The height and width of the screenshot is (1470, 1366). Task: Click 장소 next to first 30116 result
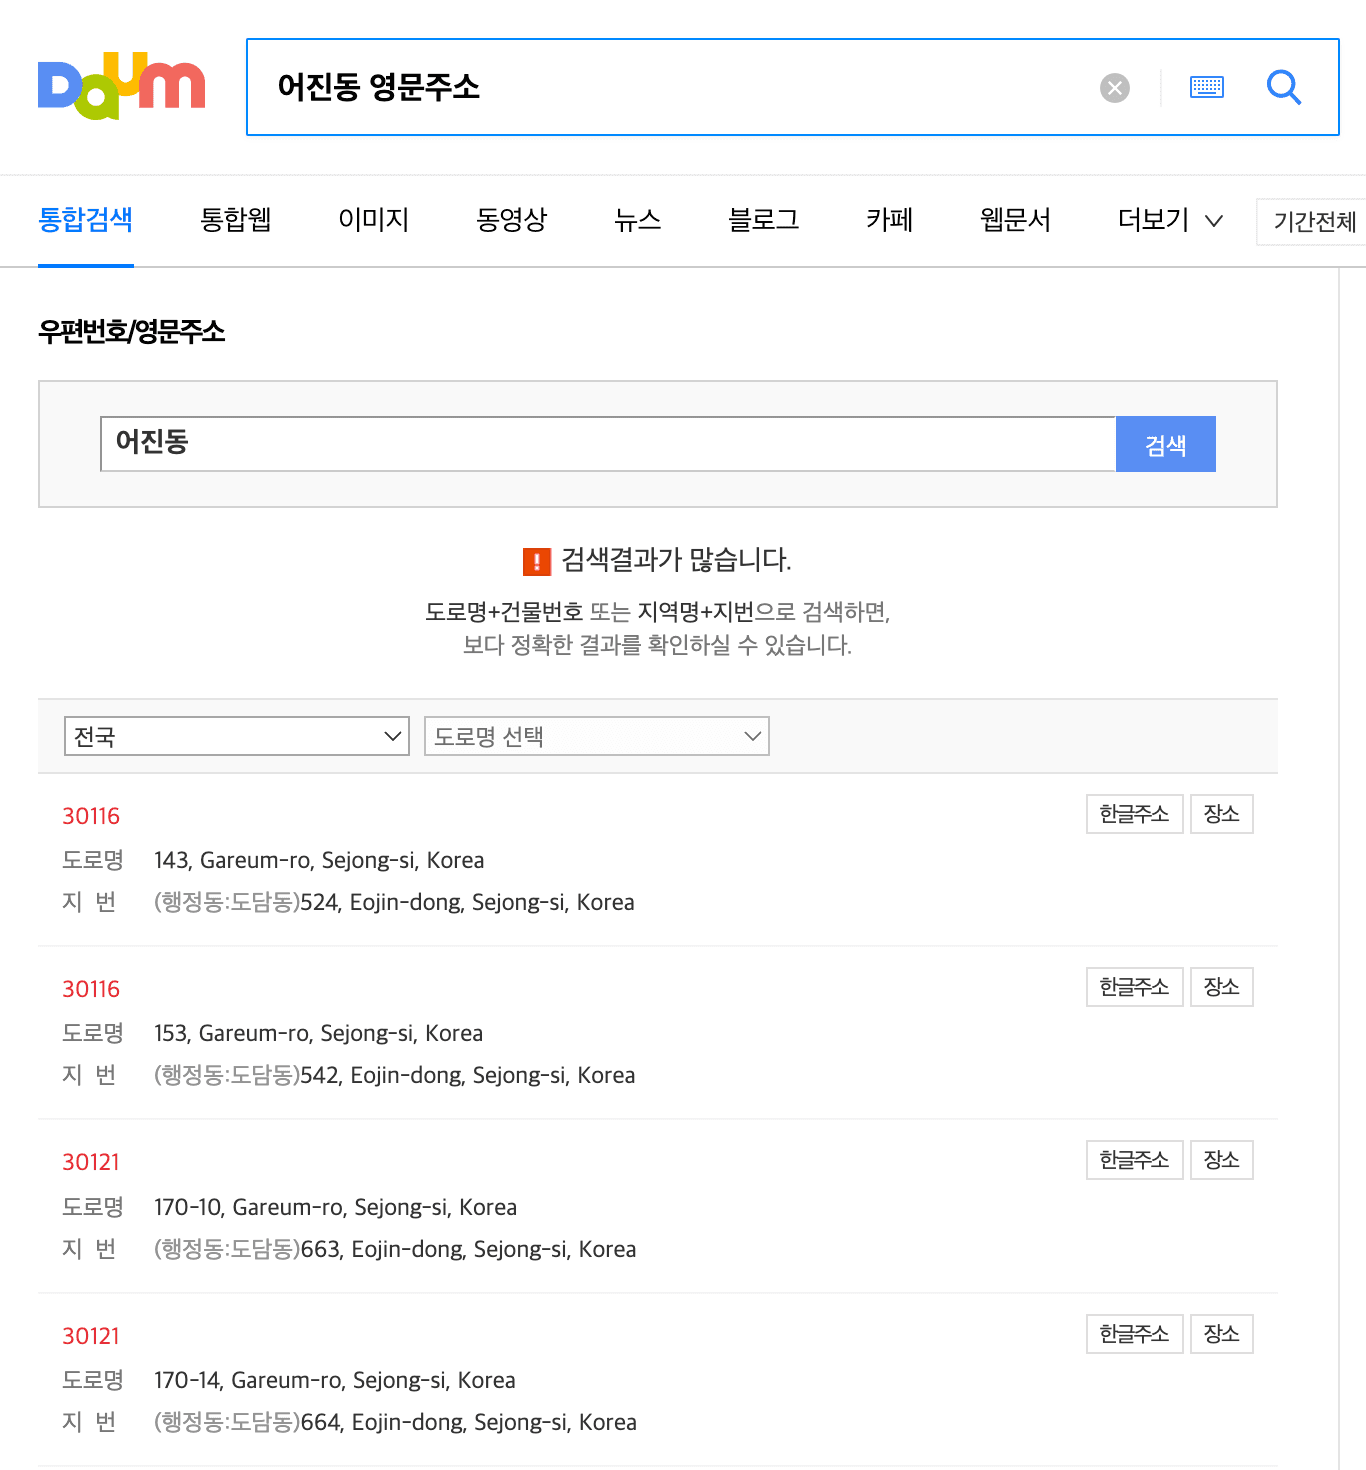(1221, 814)
